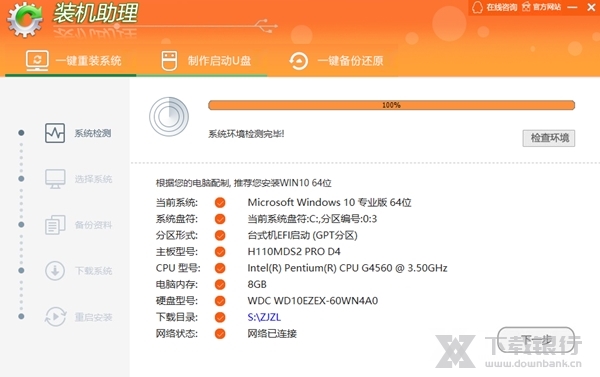
Task: Click the home icon beside 官方网站
Action: [x=527, y=7]
